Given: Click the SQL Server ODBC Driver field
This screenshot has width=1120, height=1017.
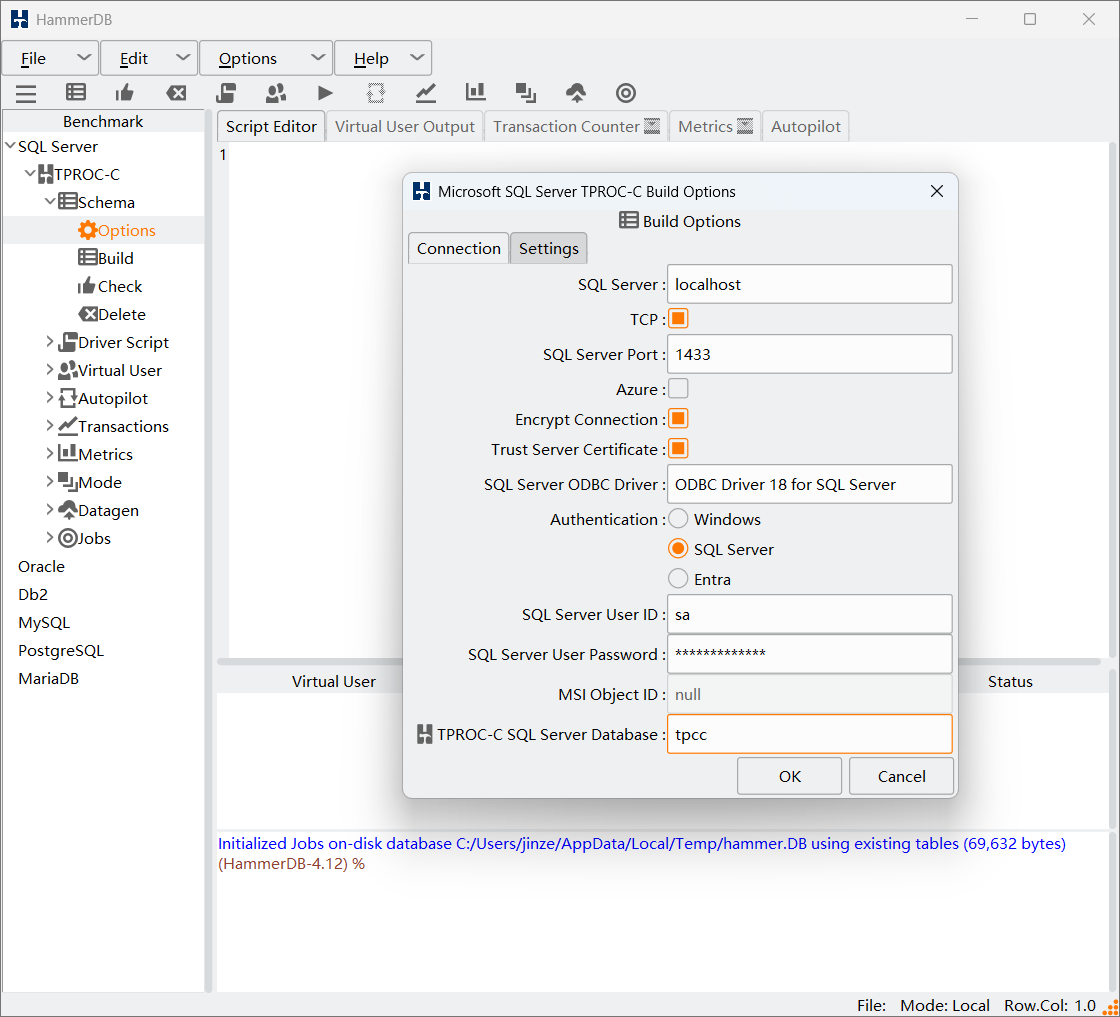Looking at the screenshot, I should click(x=809, y=484).
